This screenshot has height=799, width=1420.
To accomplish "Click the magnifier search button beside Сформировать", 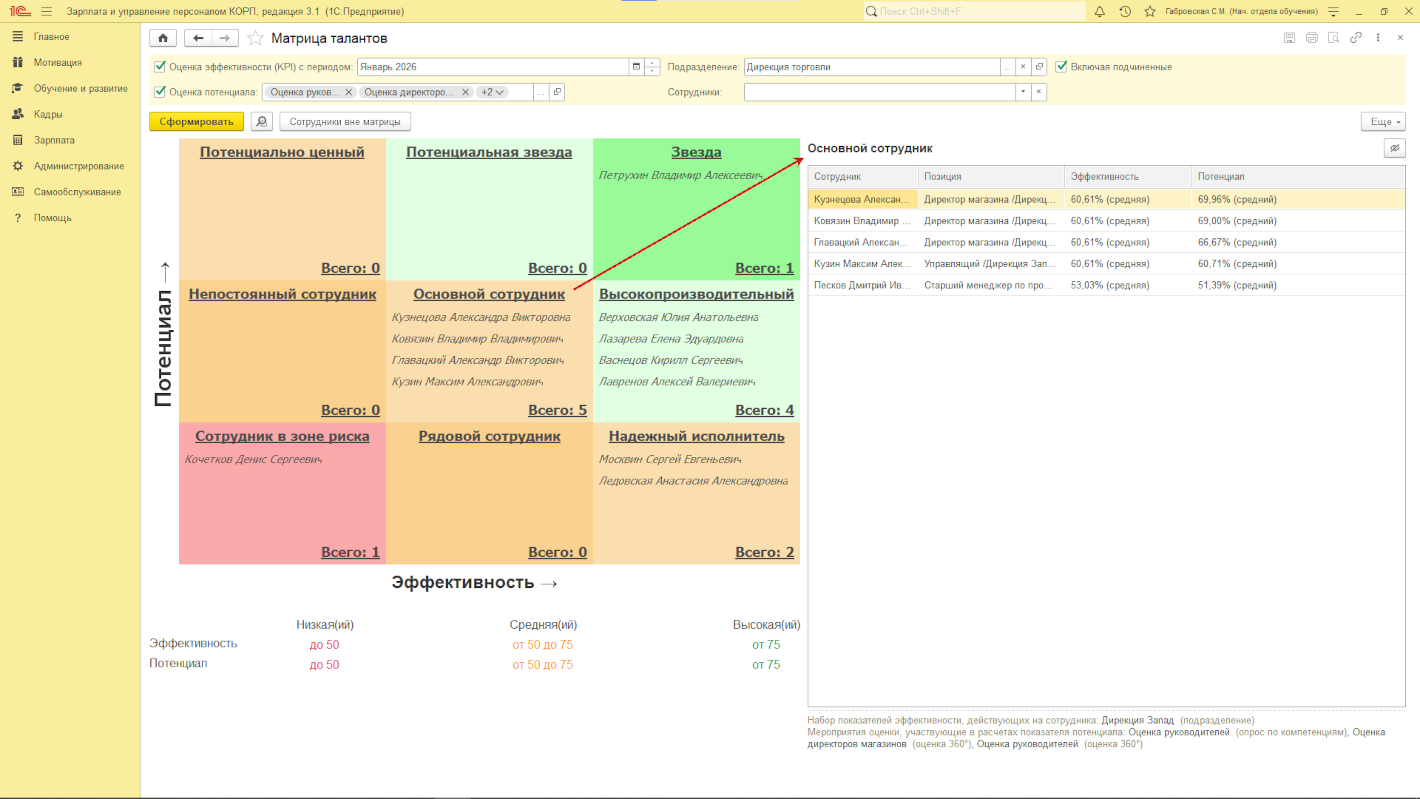I will coord(261,122).
